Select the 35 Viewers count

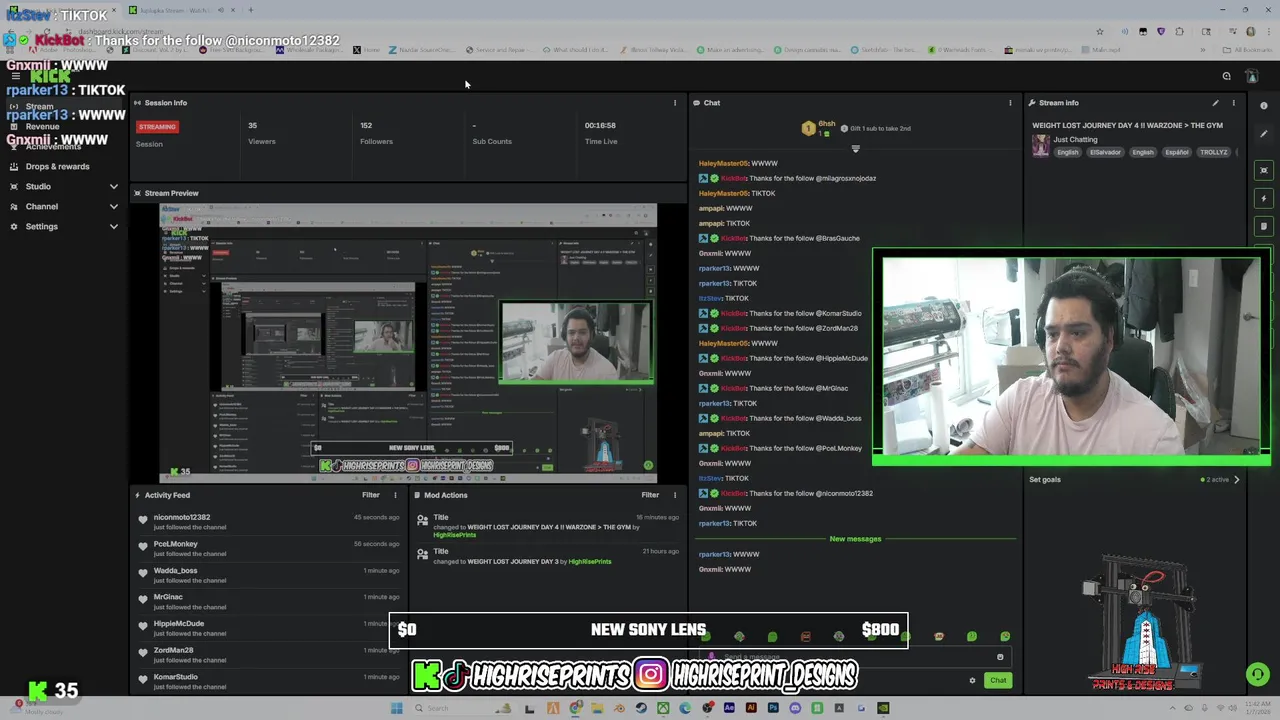tap(253, 125)
